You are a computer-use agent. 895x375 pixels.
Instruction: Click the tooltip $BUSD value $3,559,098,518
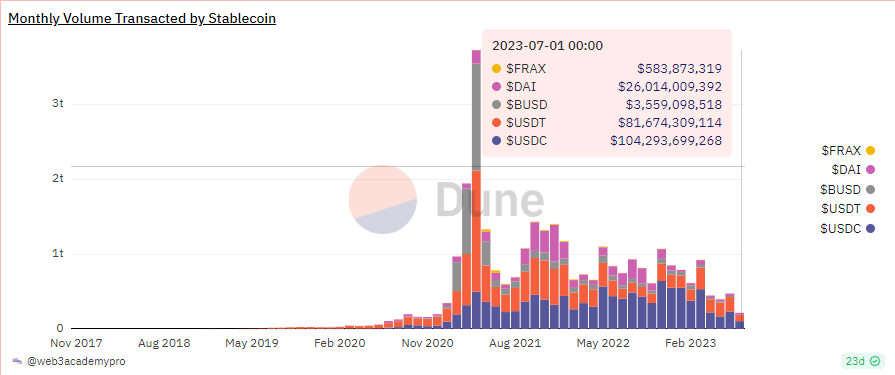[x=674, y=104]
